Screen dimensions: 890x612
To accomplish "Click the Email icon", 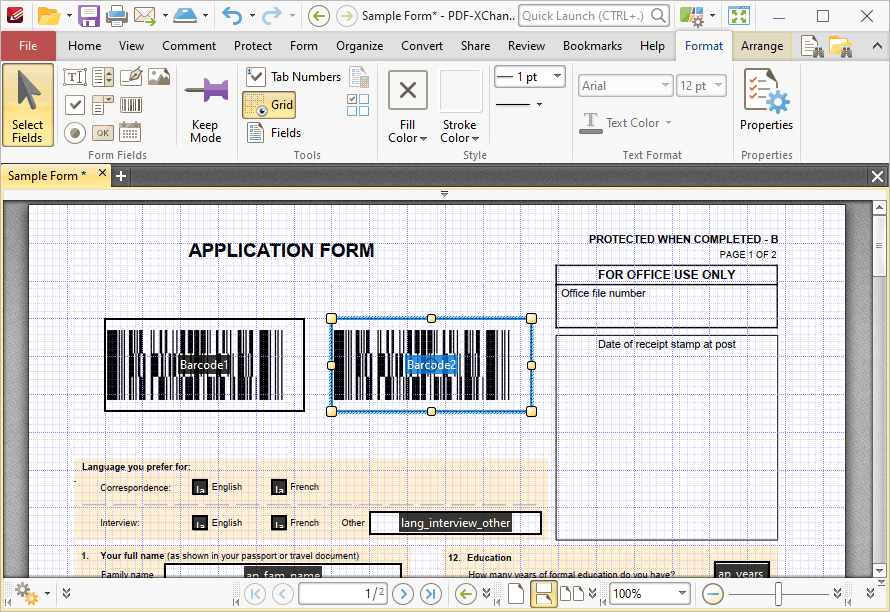I will click(x=145, y=16).
